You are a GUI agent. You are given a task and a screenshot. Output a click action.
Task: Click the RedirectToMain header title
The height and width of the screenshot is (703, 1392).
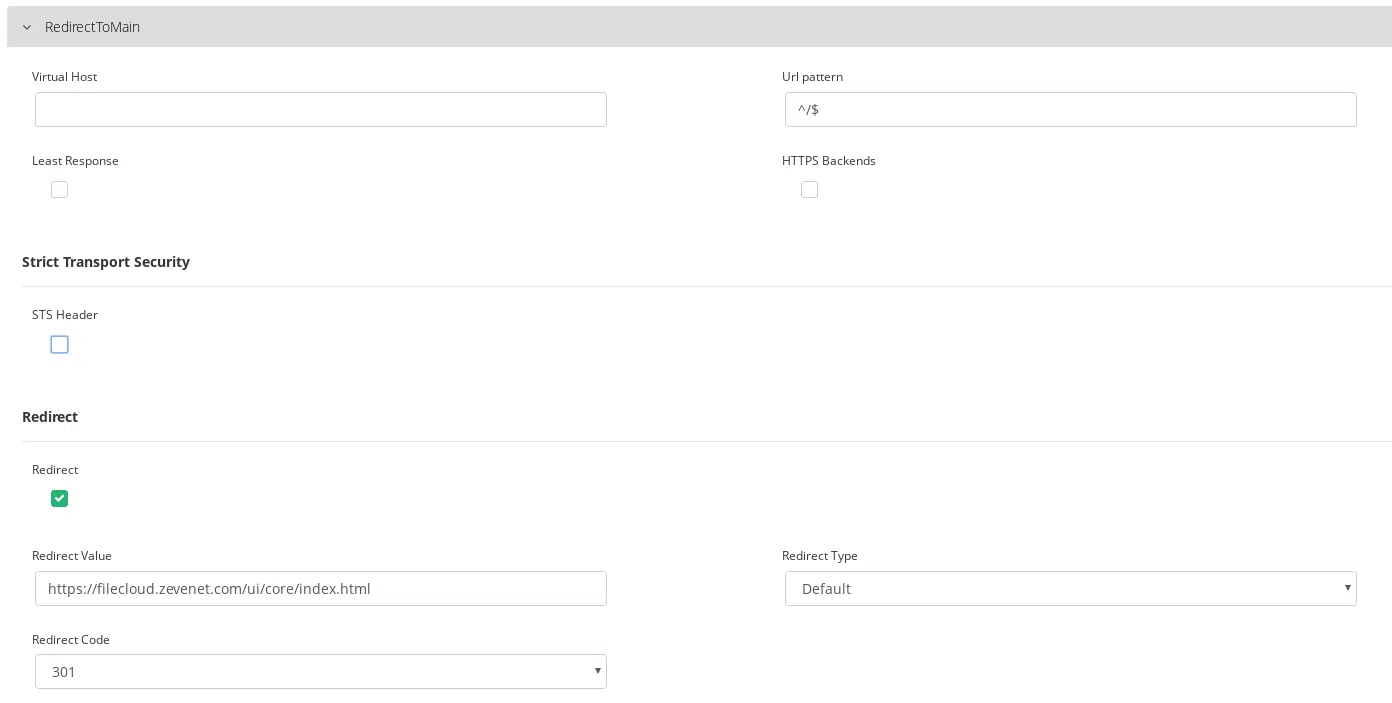click(92, 27)
